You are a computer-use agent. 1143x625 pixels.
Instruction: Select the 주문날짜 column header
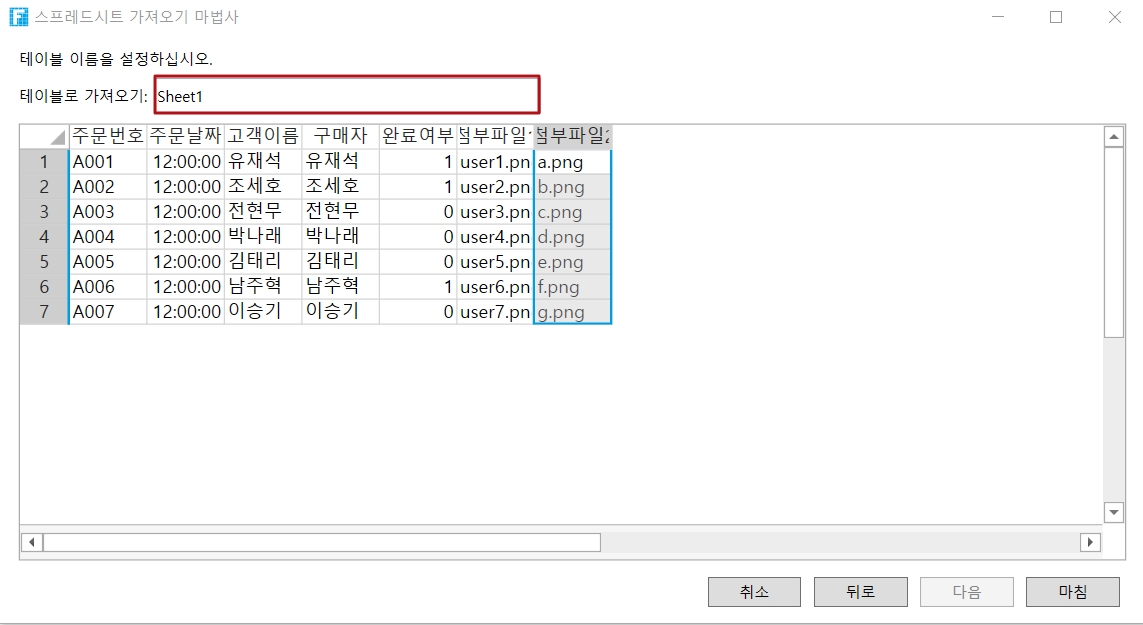[185, 136]
